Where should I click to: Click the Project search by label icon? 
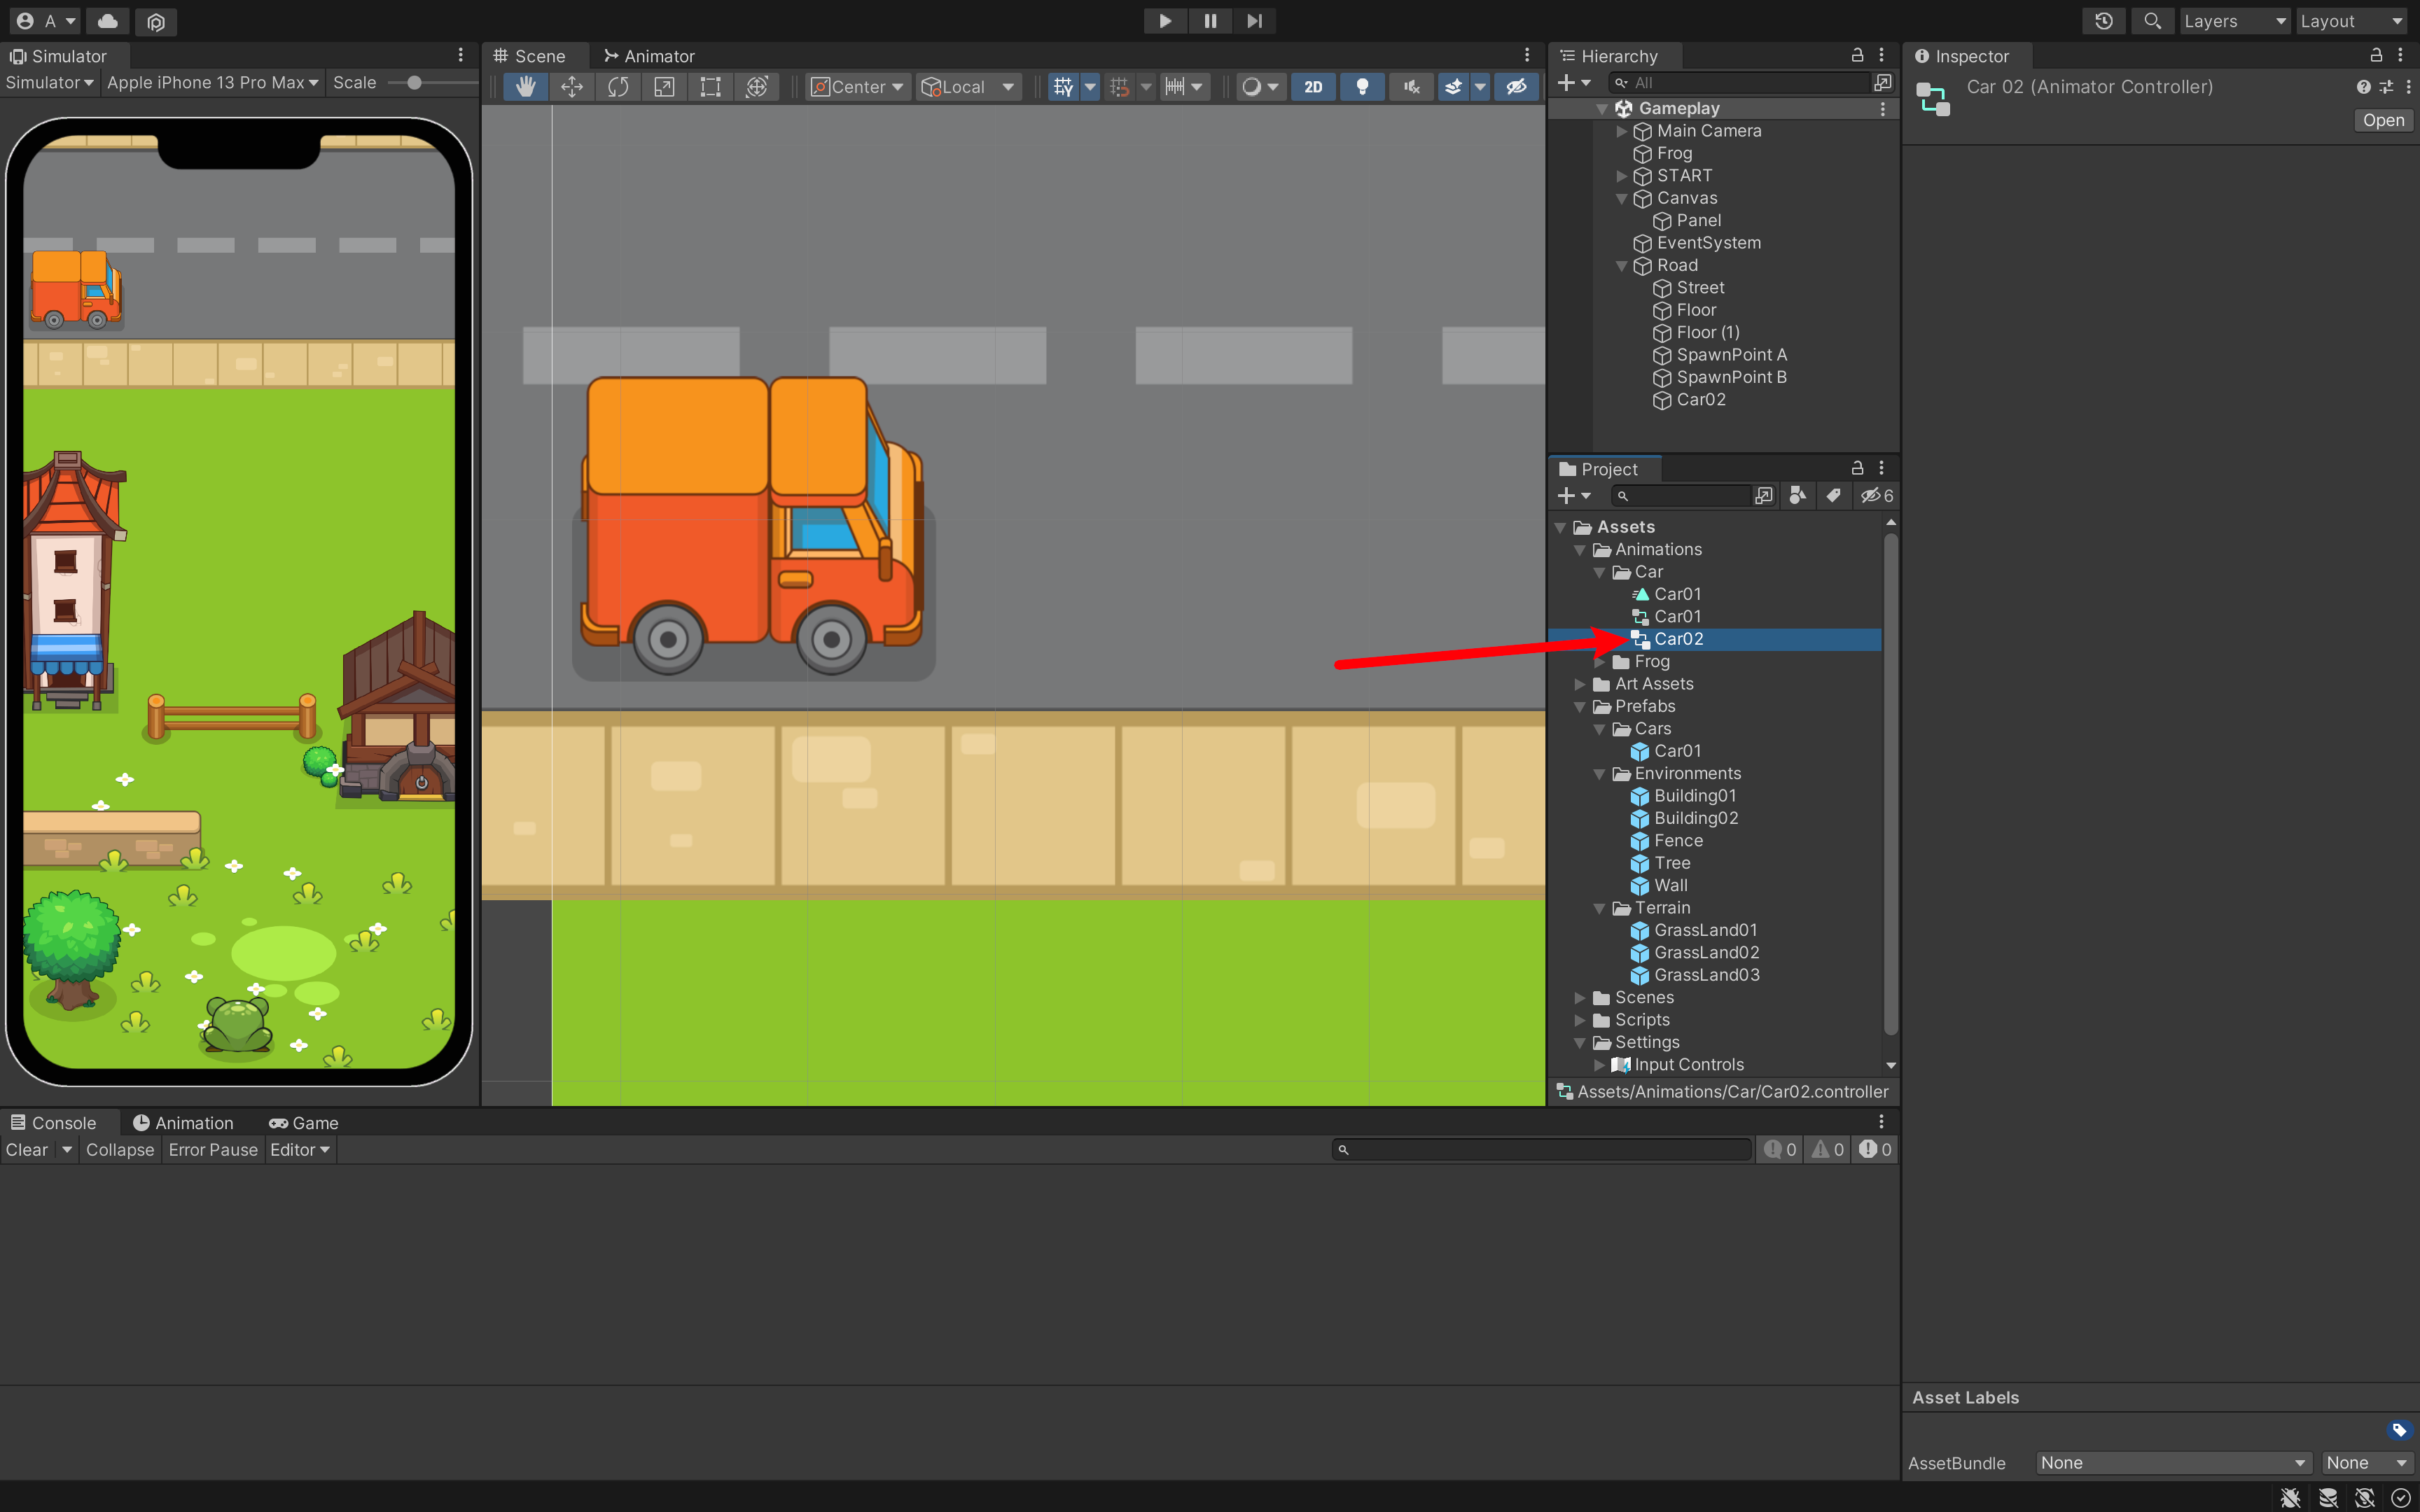tap(1833, 495)
